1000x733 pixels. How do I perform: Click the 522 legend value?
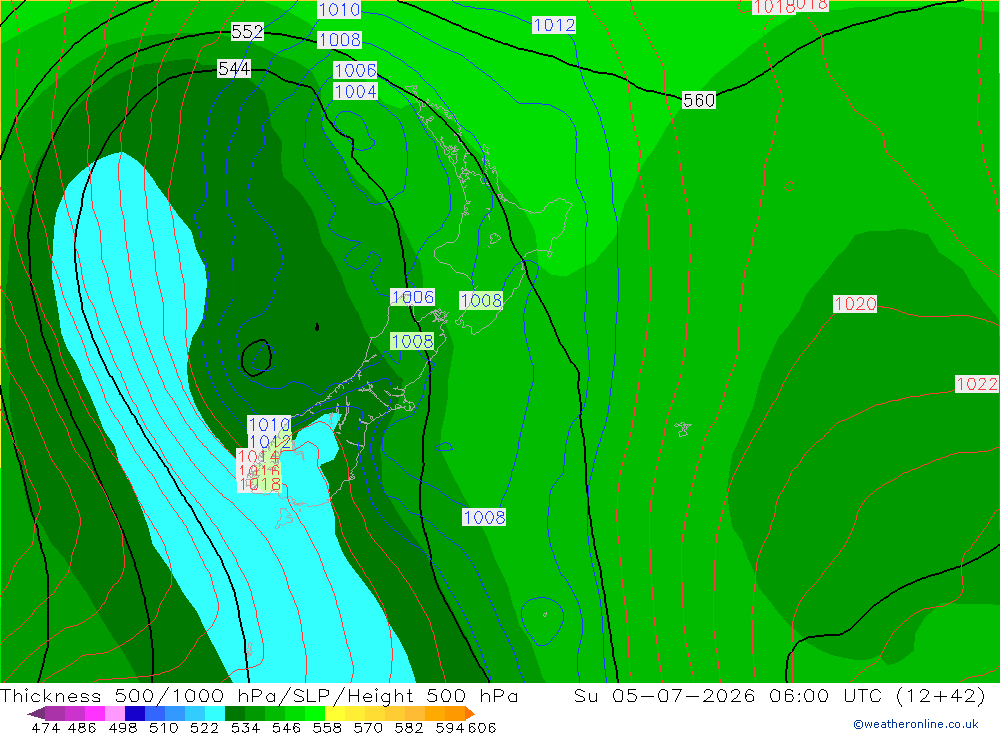(x=205, y=727)
